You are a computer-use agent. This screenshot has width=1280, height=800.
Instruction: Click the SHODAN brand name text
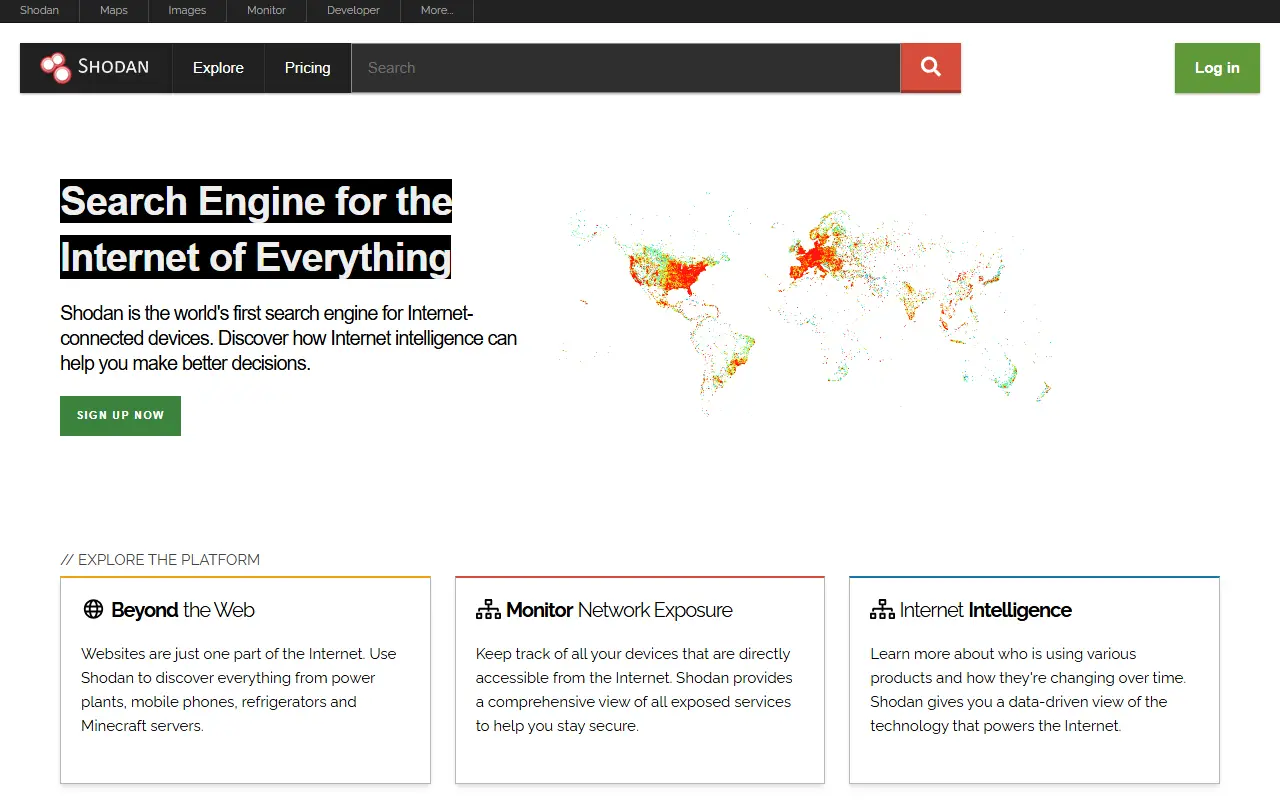[113, 68]
